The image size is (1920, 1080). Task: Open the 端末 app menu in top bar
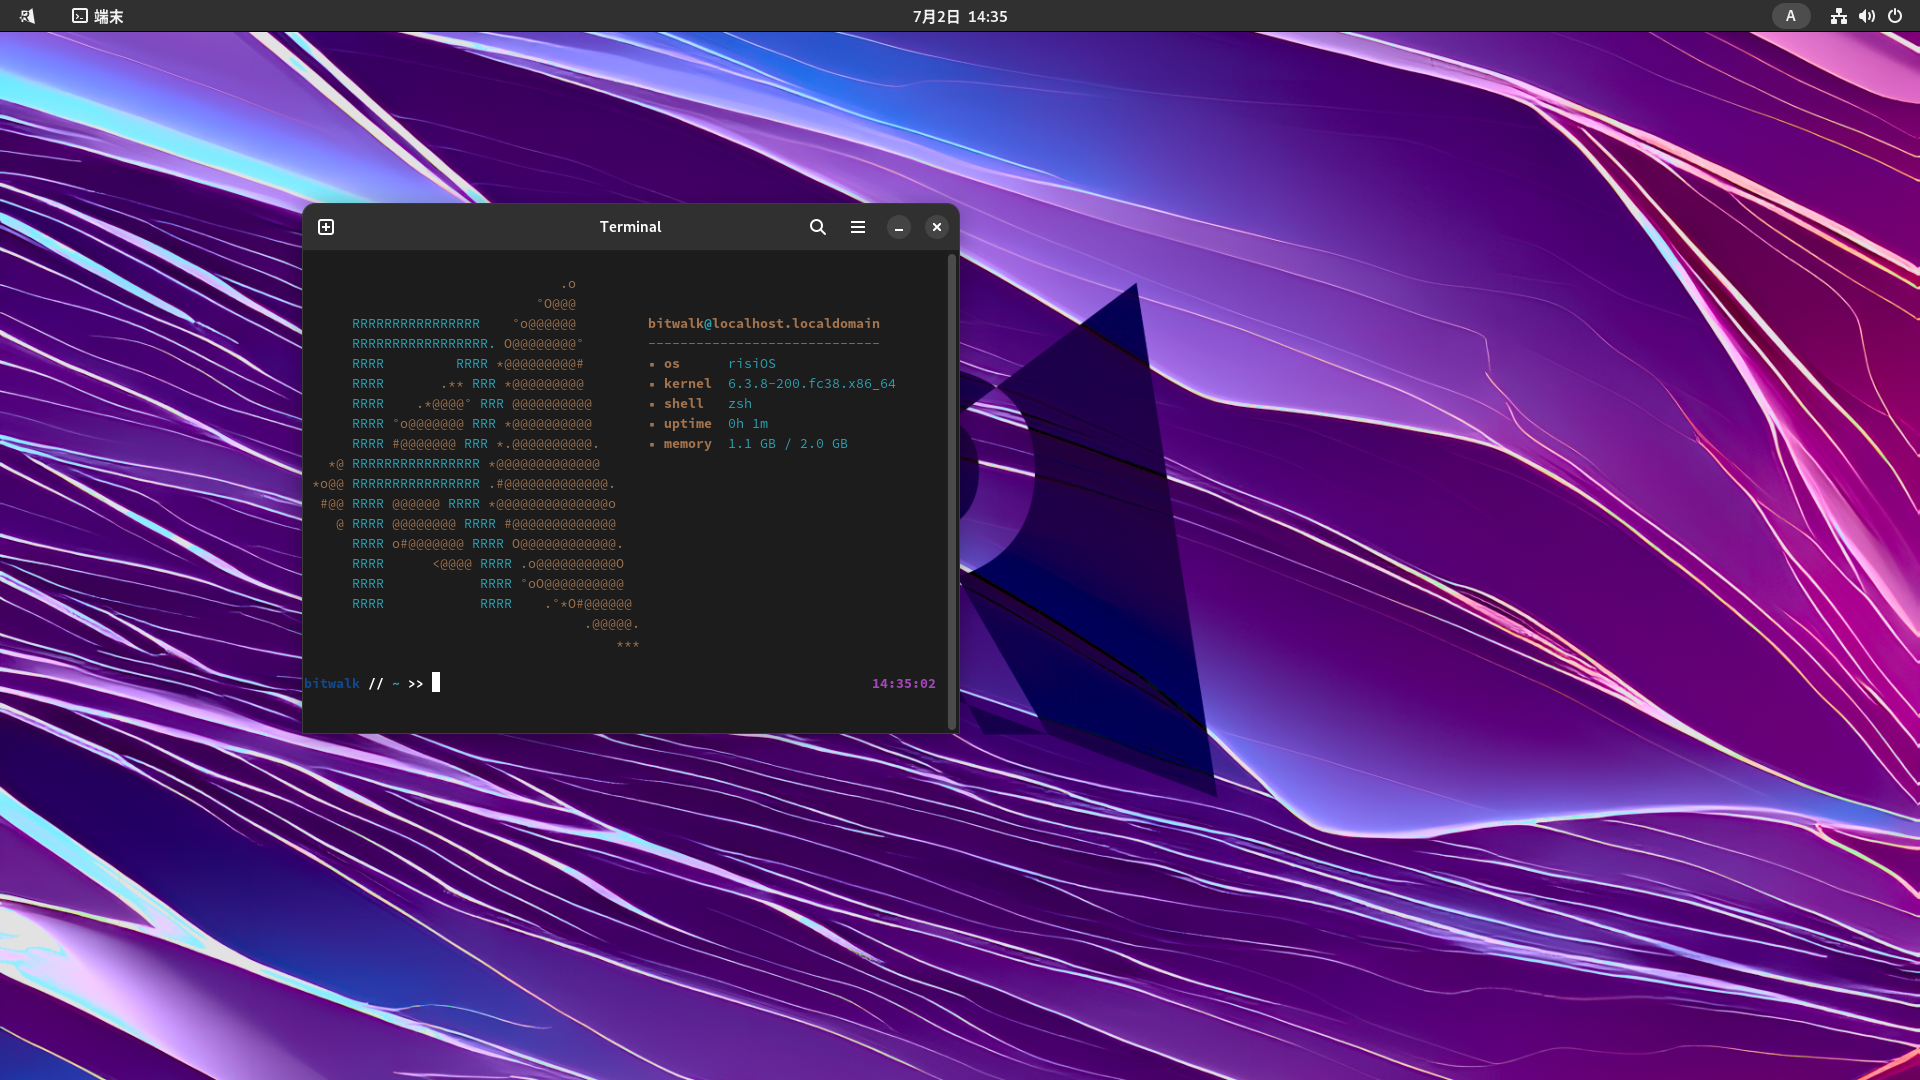click(98, 16)
